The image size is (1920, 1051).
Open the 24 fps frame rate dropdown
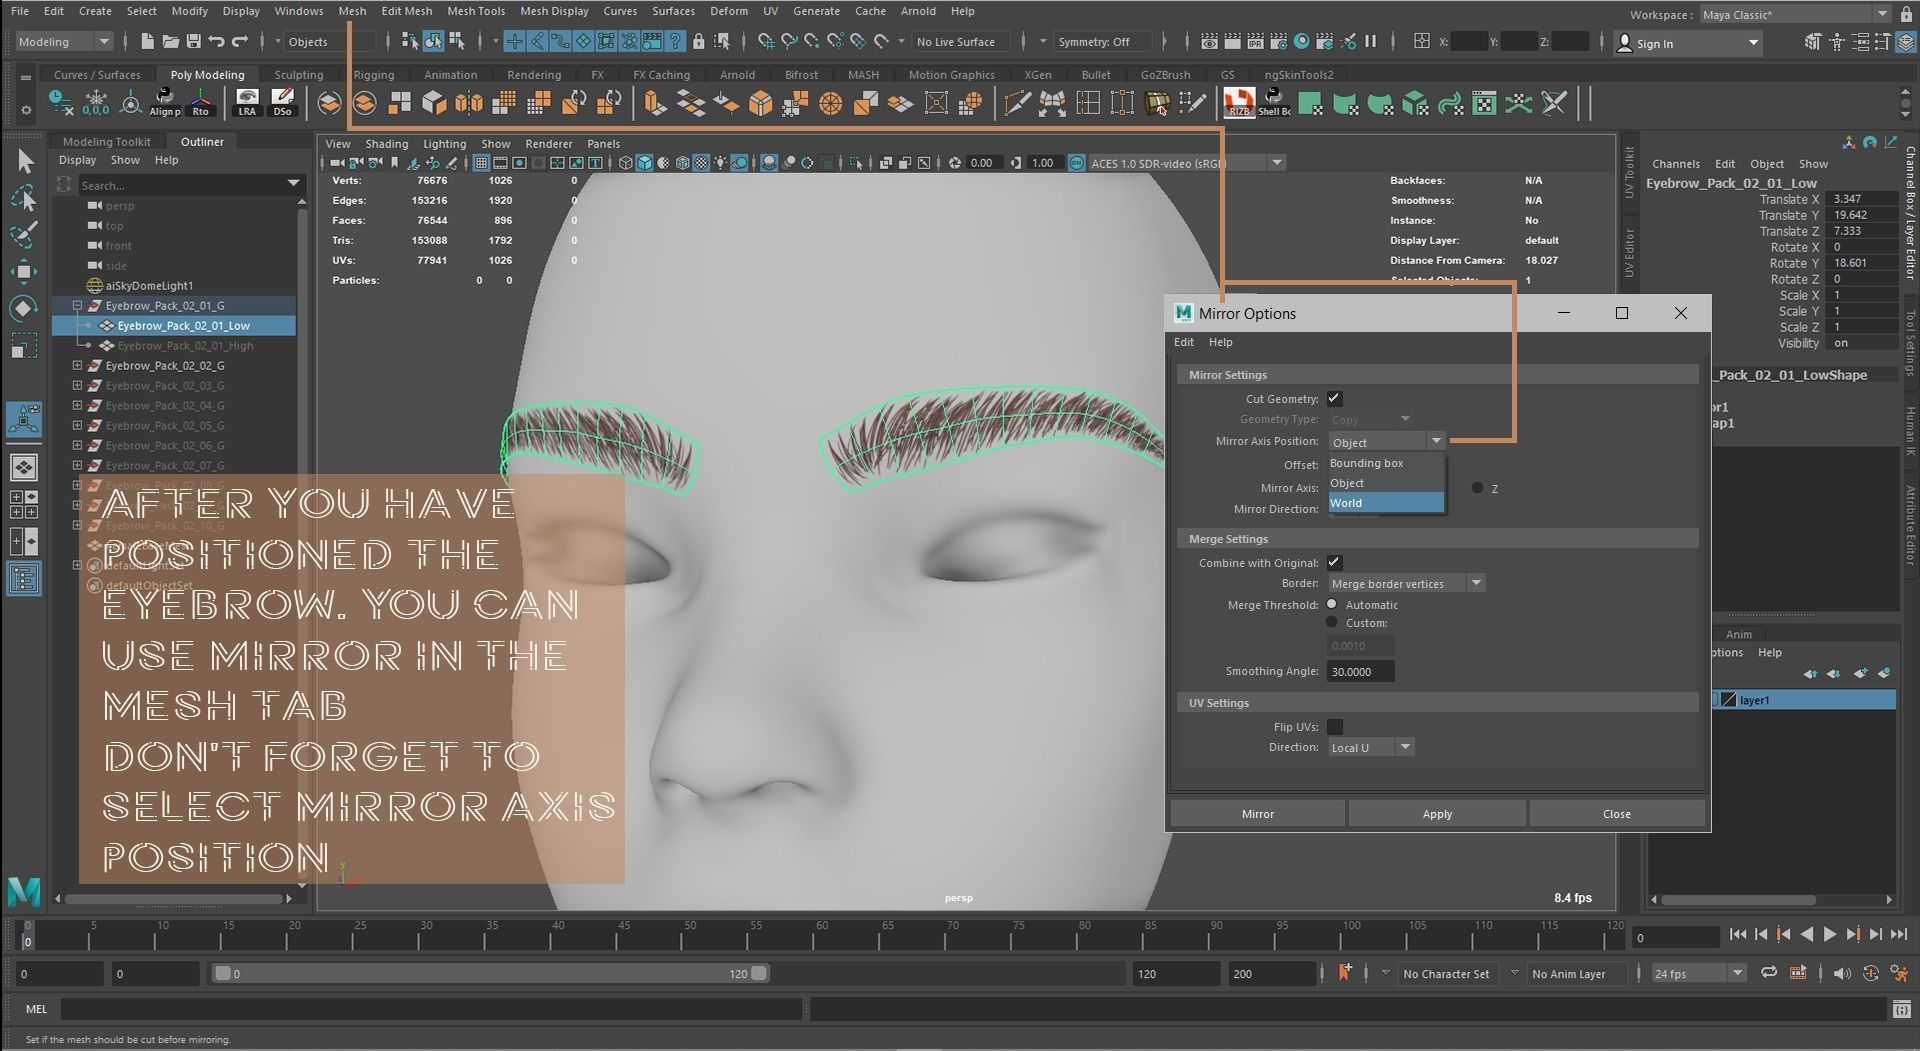1699,973
